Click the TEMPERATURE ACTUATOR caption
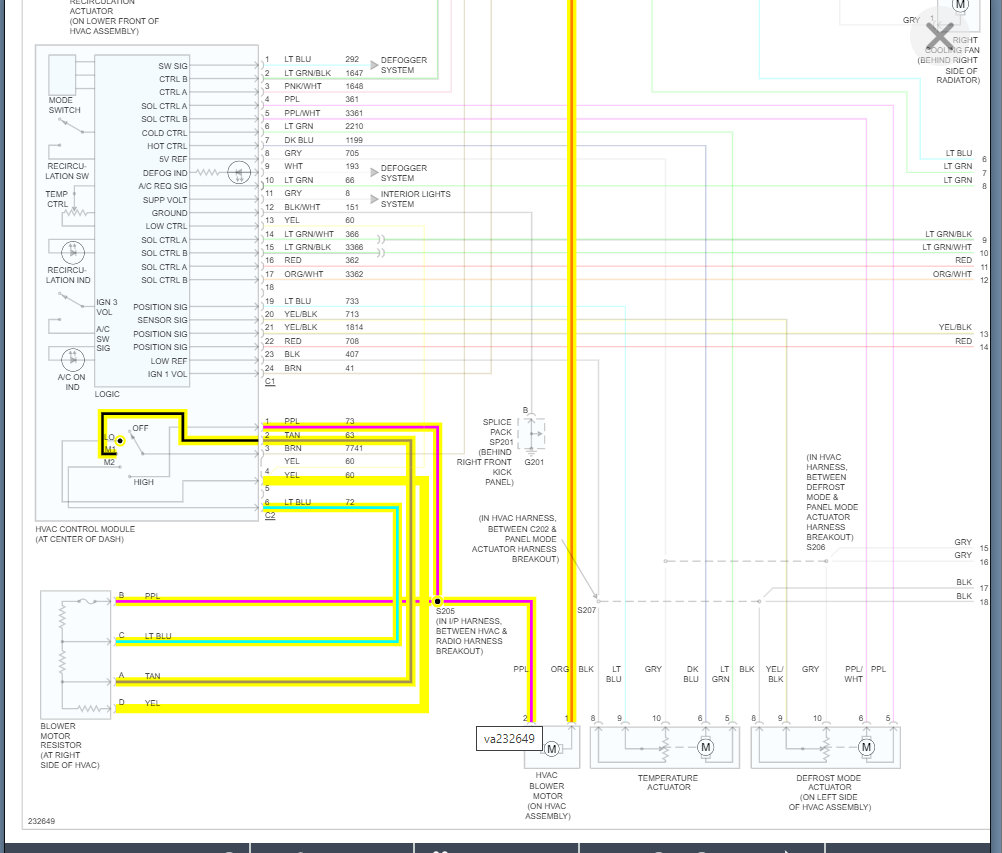The height and width of the screenshot is (853, 1002). pos(668,783)
